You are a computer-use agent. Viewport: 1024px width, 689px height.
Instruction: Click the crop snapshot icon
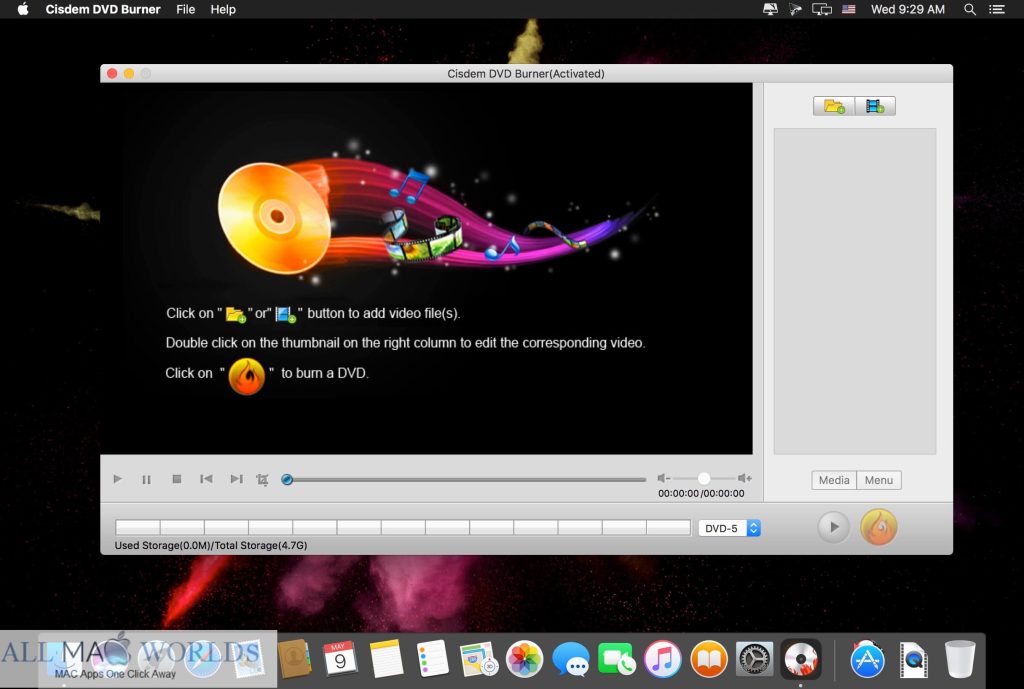tap(263, 479)
